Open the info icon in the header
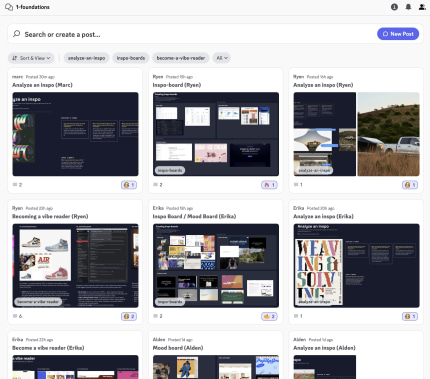430x379 pixels. 394,7
